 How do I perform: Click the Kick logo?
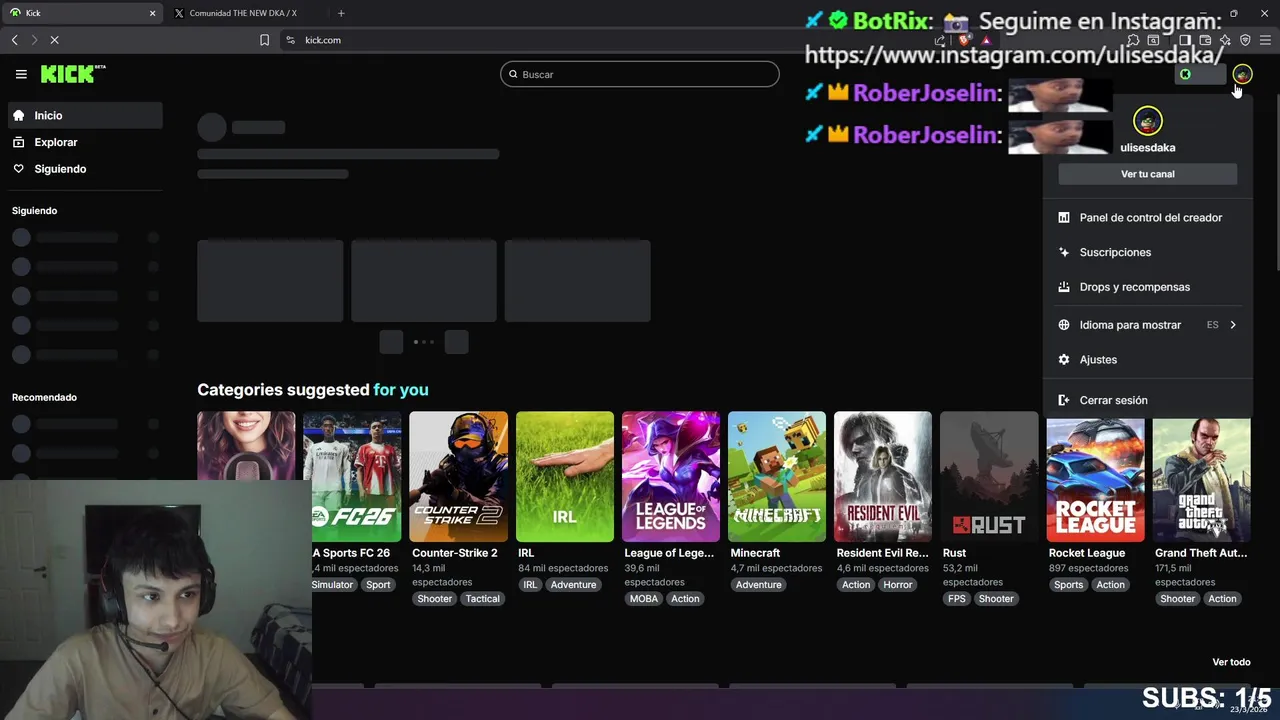[x=72, y=74]
